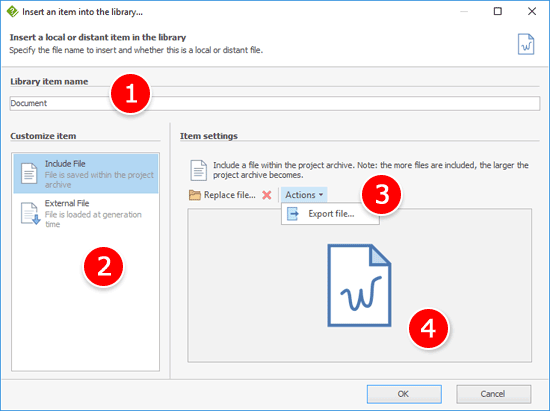Click the External File download icon
550x411 pixels.
[30, 213]
